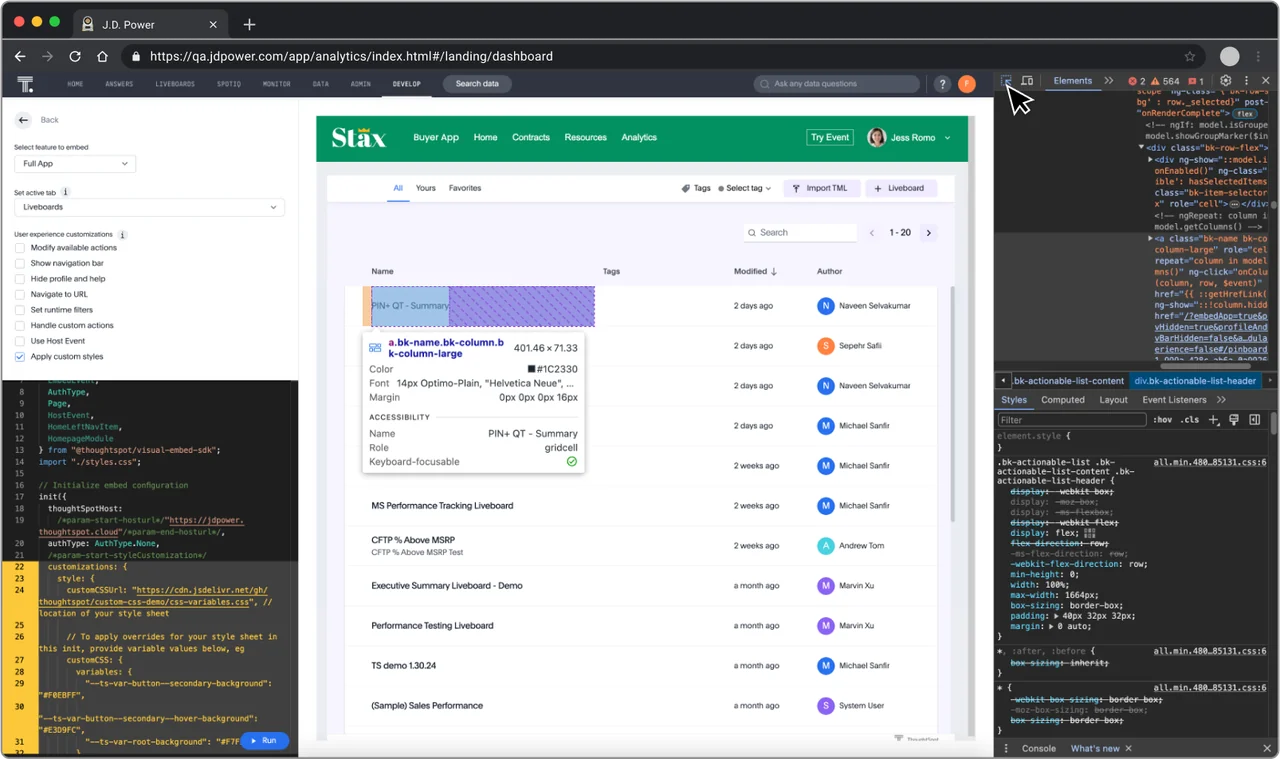Click the Ask any data questions field
This screenshot has width=1280, height=759.
click(839, 84)
